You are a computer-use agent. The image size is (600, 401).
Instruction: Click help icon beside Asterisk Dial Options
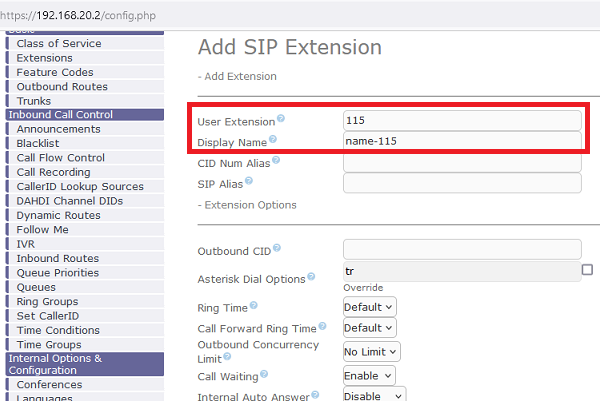[312, 276]
